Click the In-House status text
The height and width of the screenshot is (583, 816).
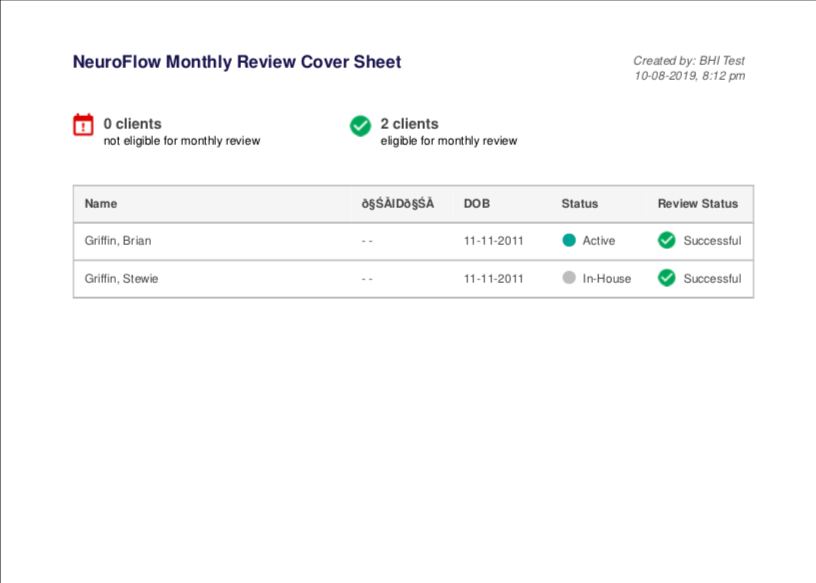pos(607,278)
